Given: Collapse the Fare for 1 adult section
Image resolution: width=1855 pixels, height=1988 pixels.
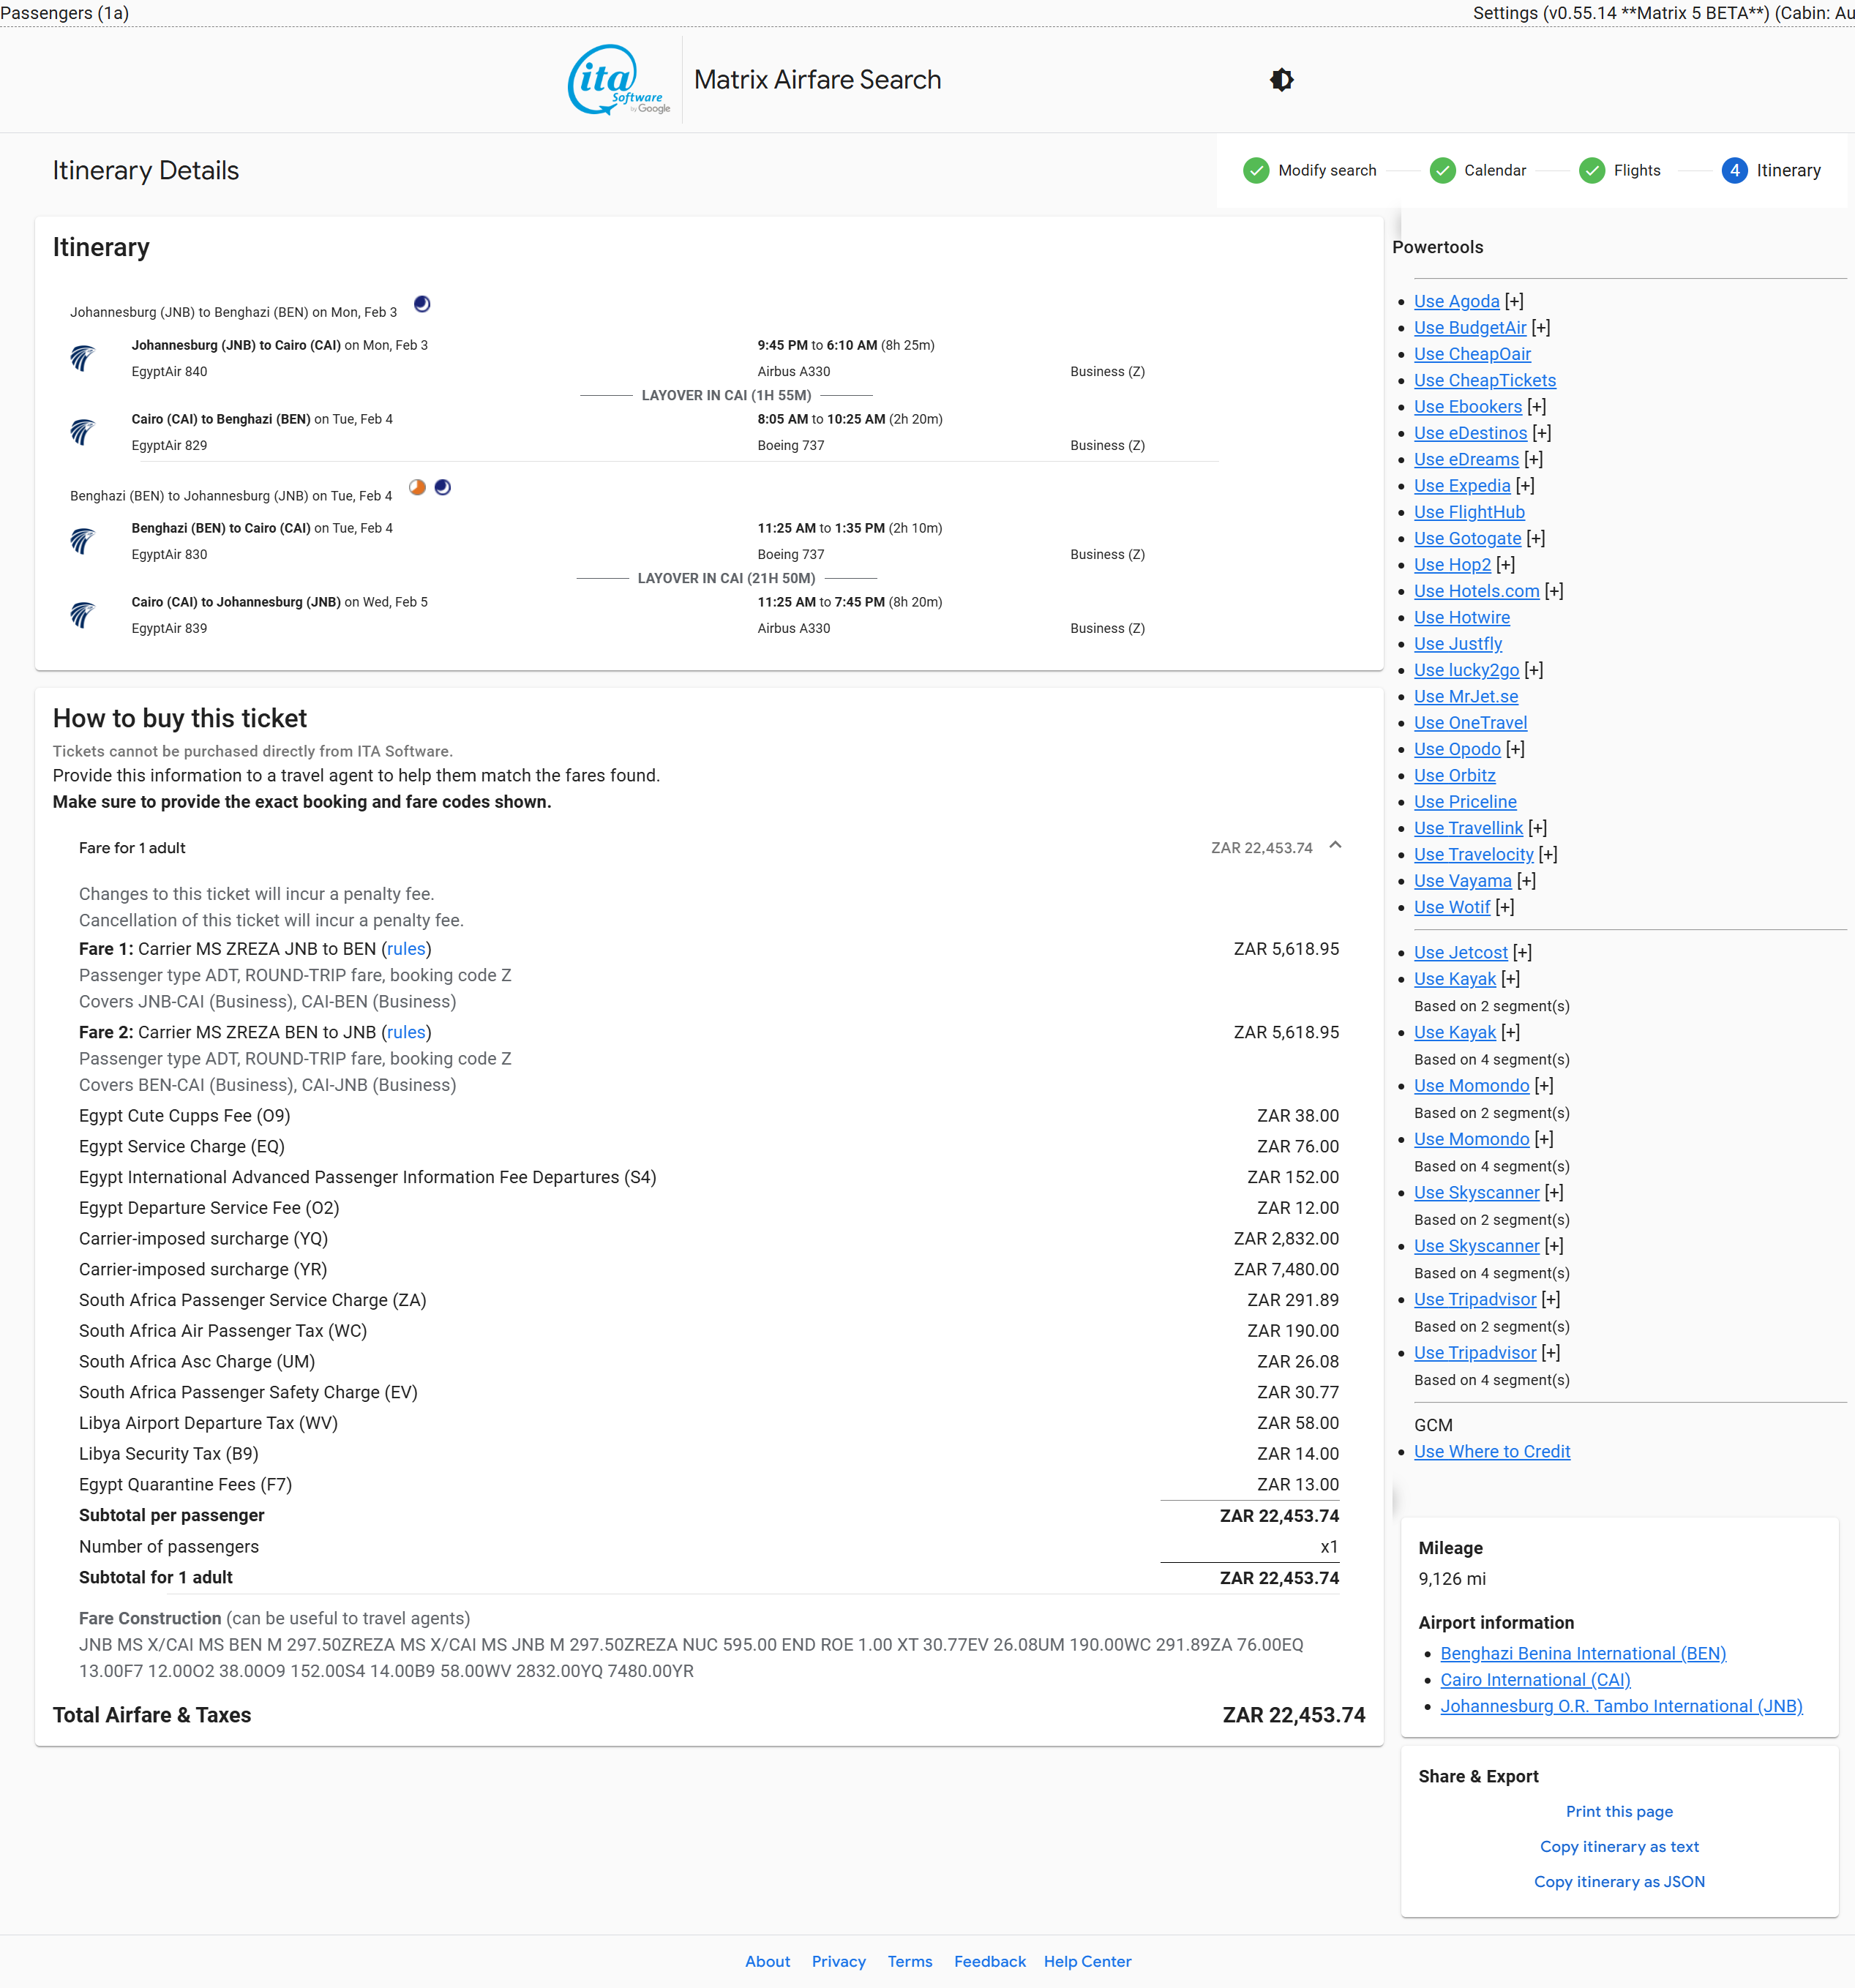Looking at the screenshot, I should (1335, 846).
